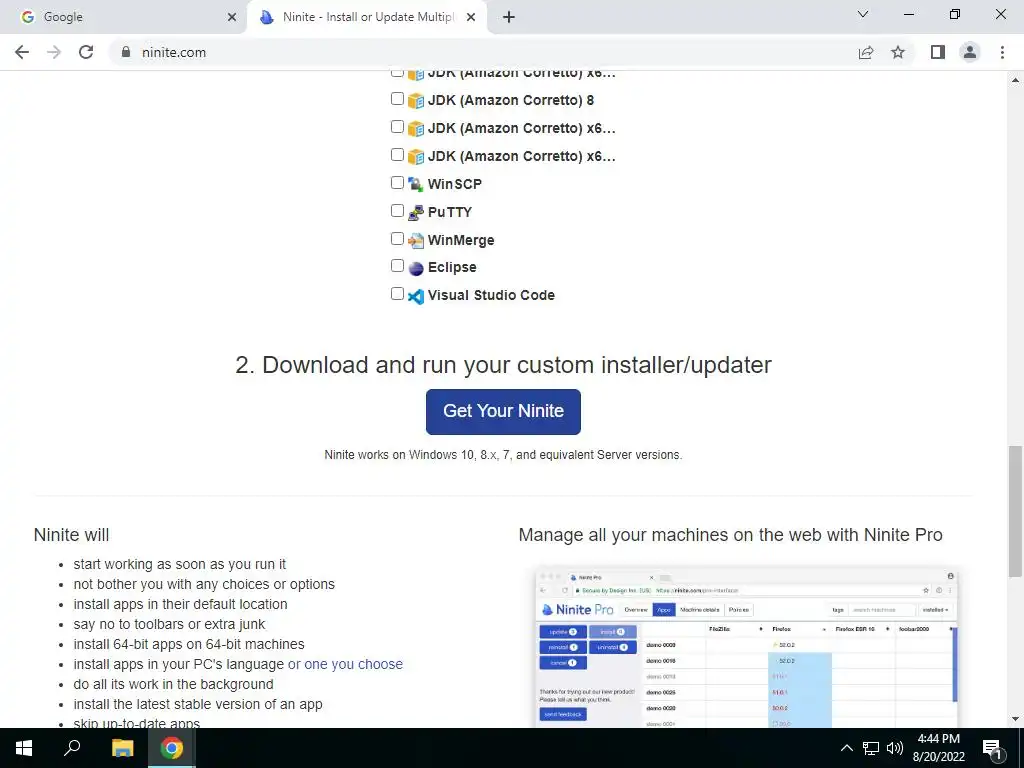Viewport: 1024px width, 768px height.
Task: Open the Chrome three-dot menu
Action: click(x=1002, y=52)
